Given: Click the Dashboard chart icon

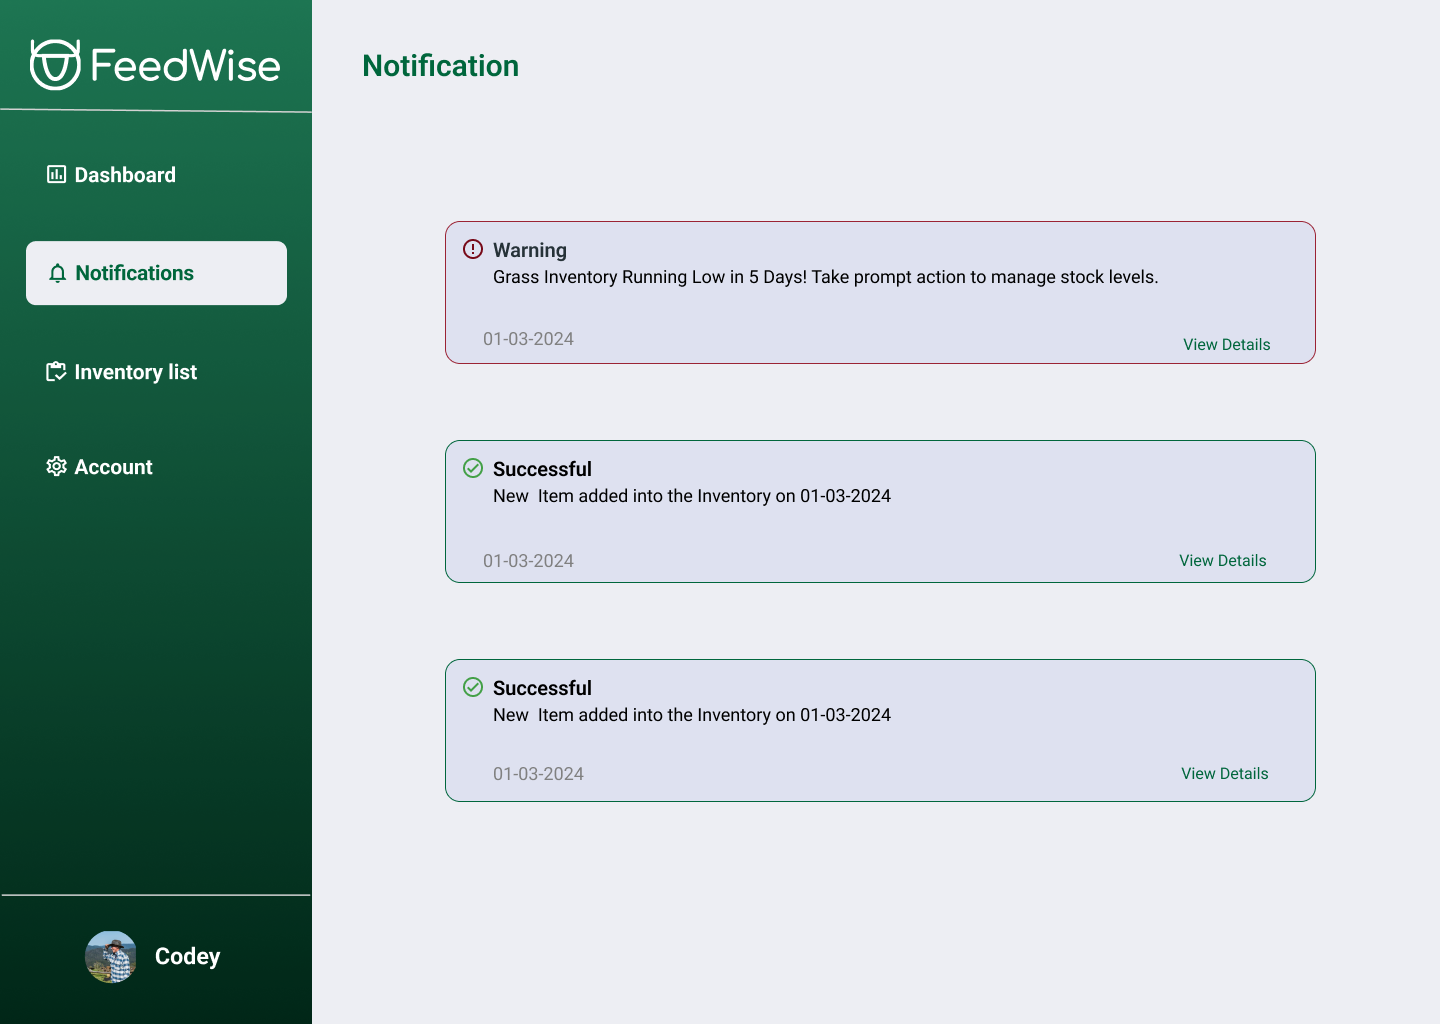Looking at the screenshot, I should 56,175.
